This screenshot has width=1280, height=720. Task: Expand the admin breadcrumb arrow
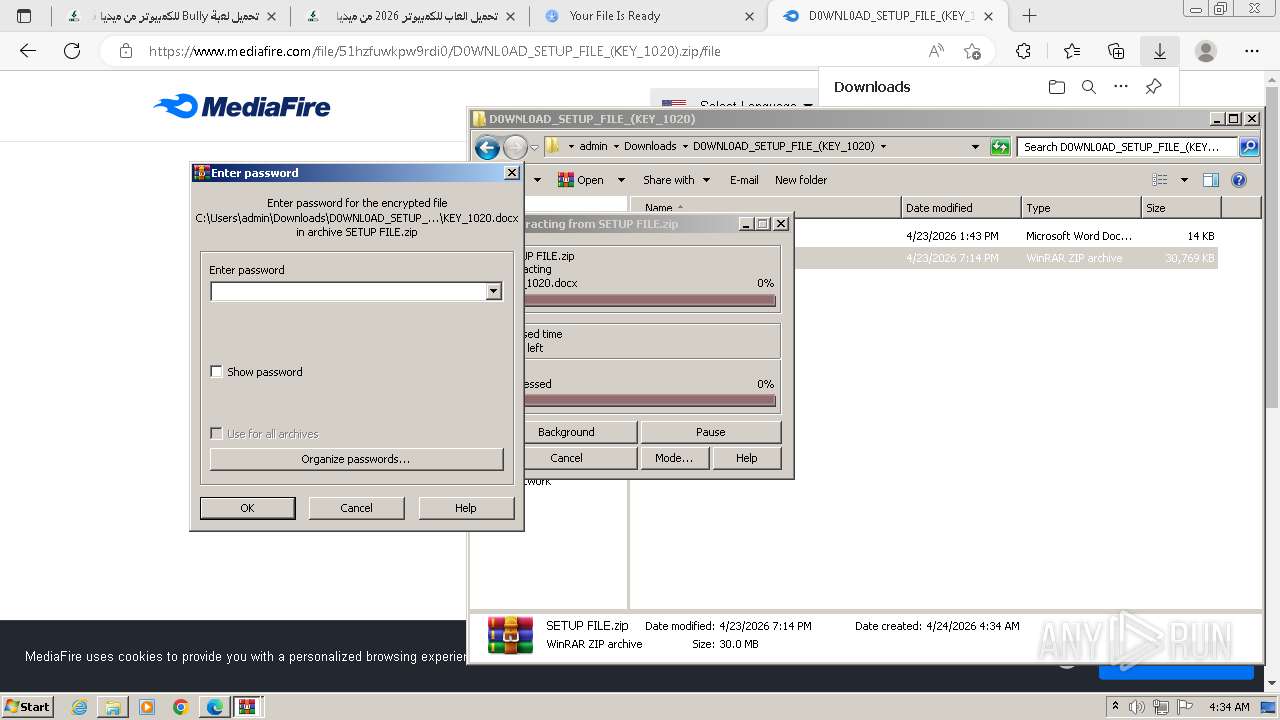[x=616, y=146]
